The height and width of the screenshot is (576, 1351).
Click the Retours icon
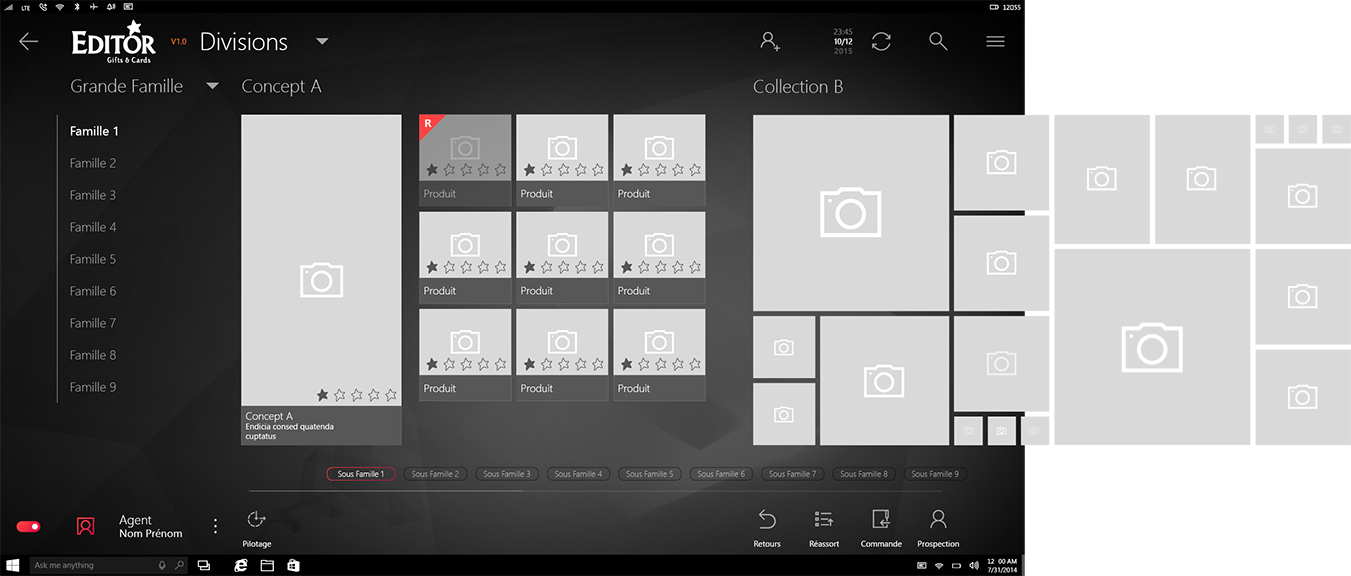click(x=767, y=520)
